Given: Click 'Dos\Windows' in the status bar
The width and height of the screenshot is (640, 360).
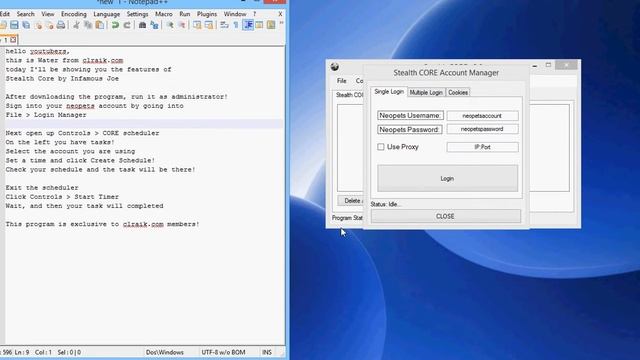Looking at the screenshot, I should pyautogui.click(x=165, y=352).
